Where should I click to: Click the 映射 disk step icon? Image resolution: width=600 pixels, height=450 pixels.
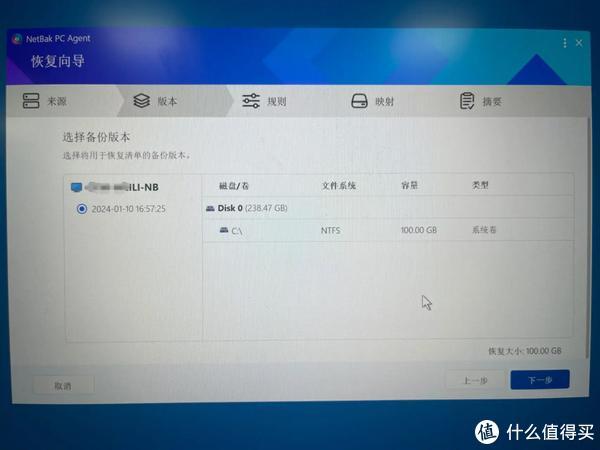click(x=359, y=101)
